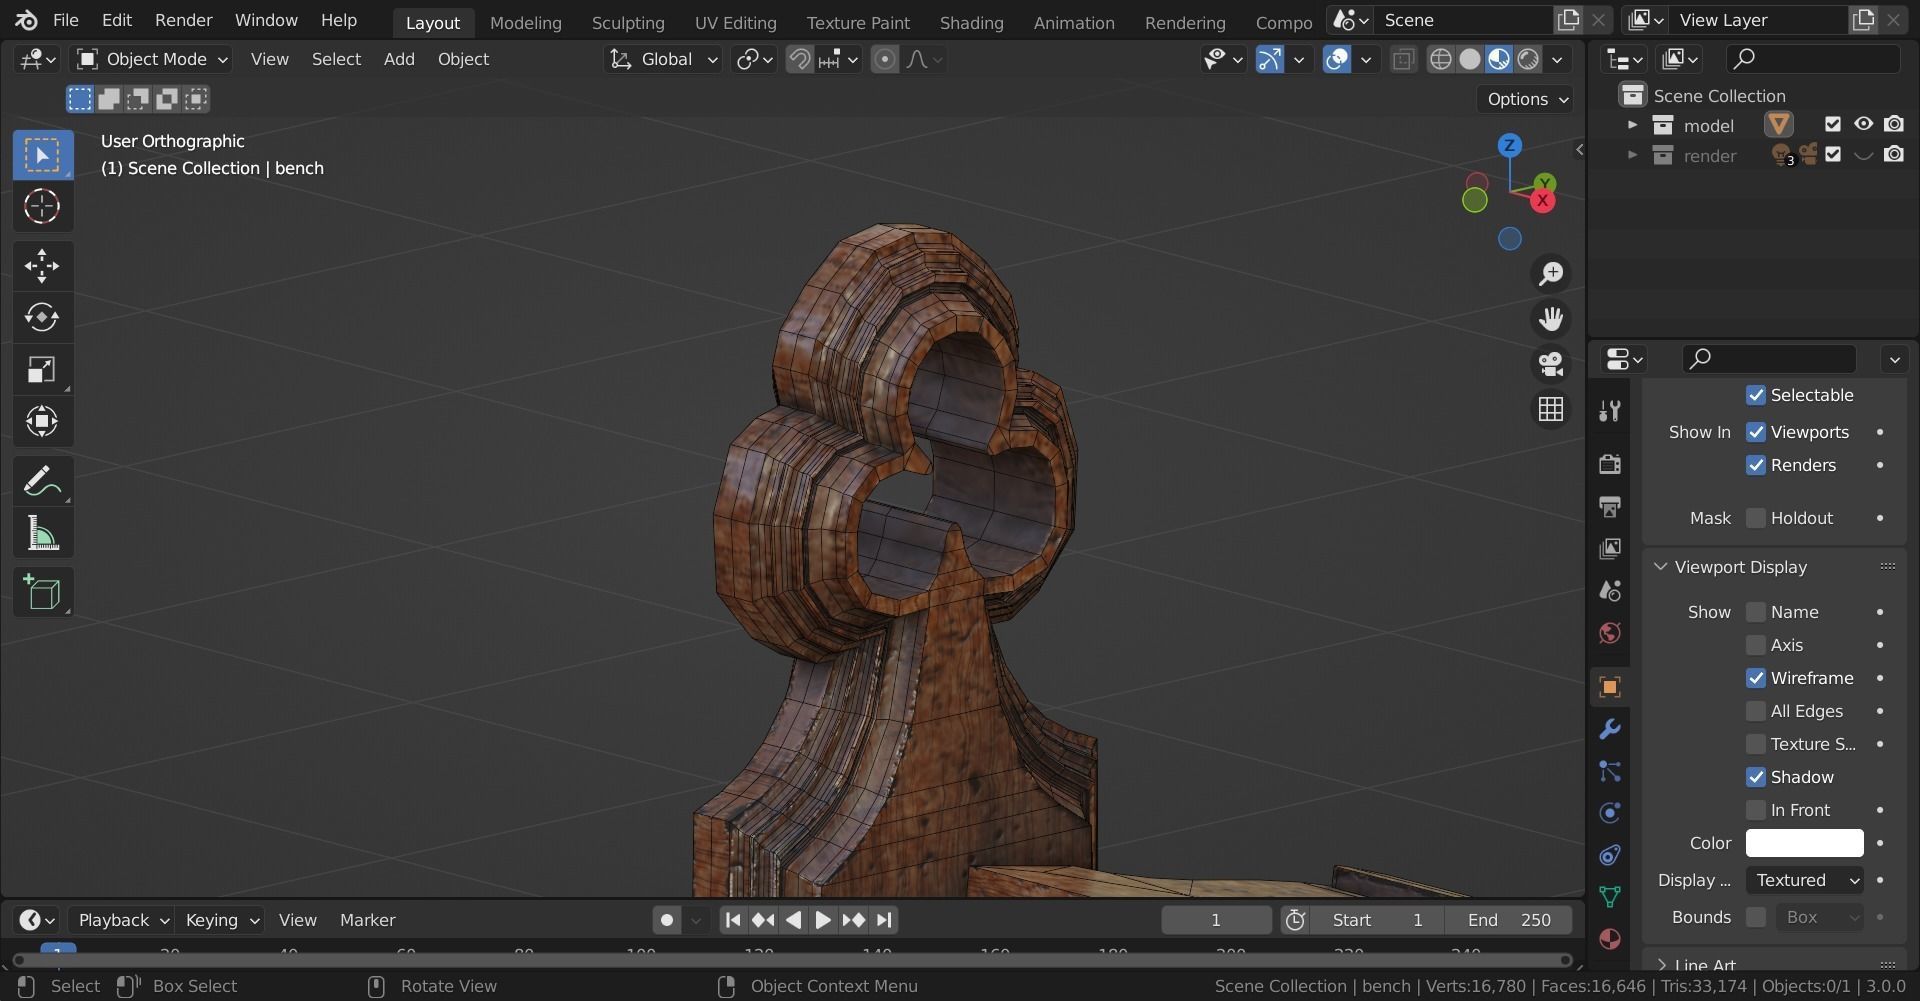Switch to solid viewport shading
The width and height of the screenshot is (1920, 1001).
point(1469,59)
